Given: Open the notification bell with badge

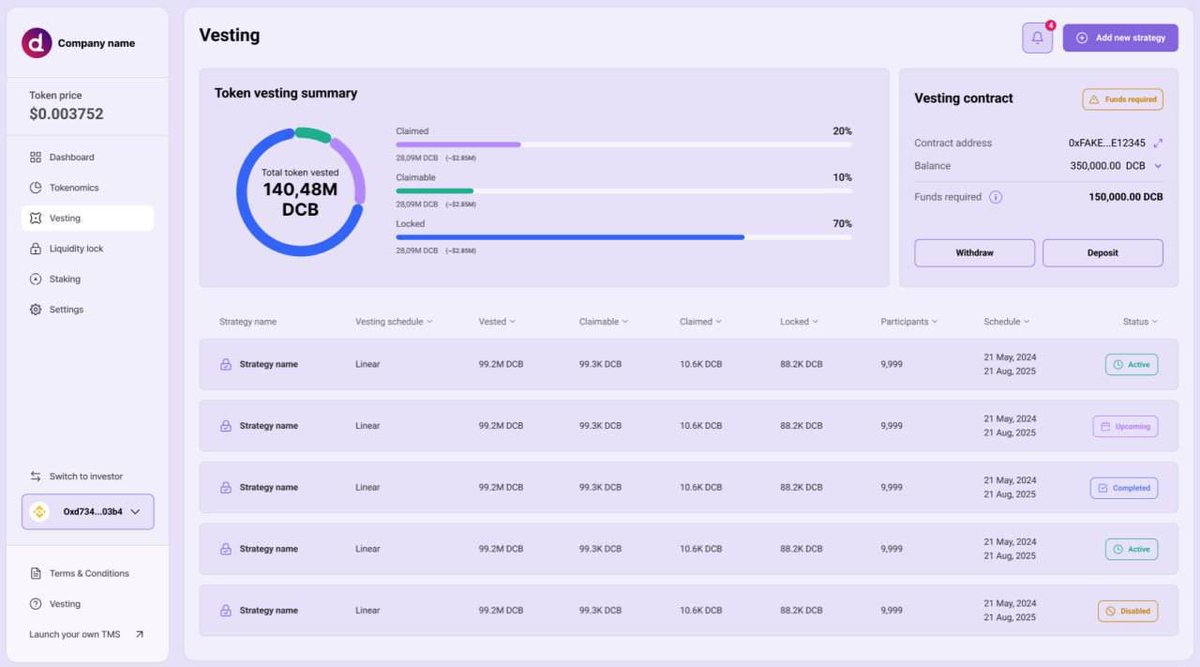Looking at the screenshot, I should (1037, 37).
